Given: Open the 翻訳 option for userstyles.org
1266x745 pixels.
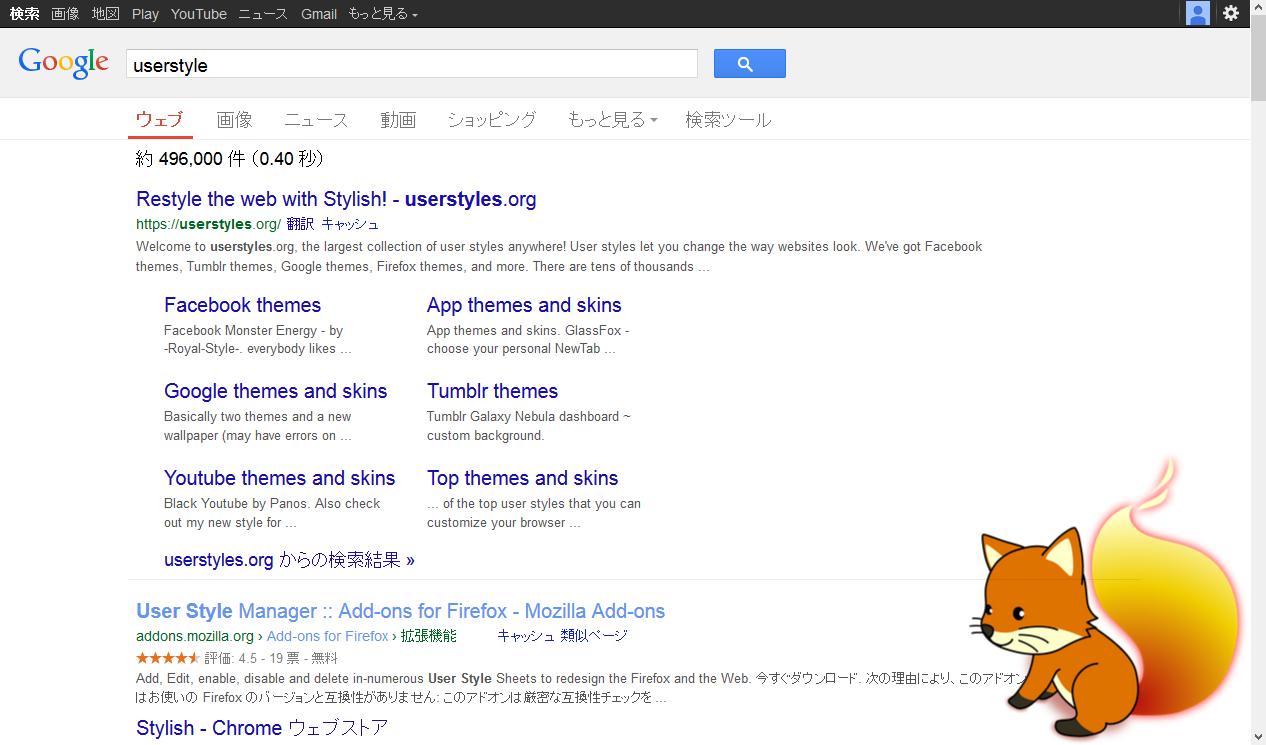Looking at the screenshot, I should (x=299, y=224).
